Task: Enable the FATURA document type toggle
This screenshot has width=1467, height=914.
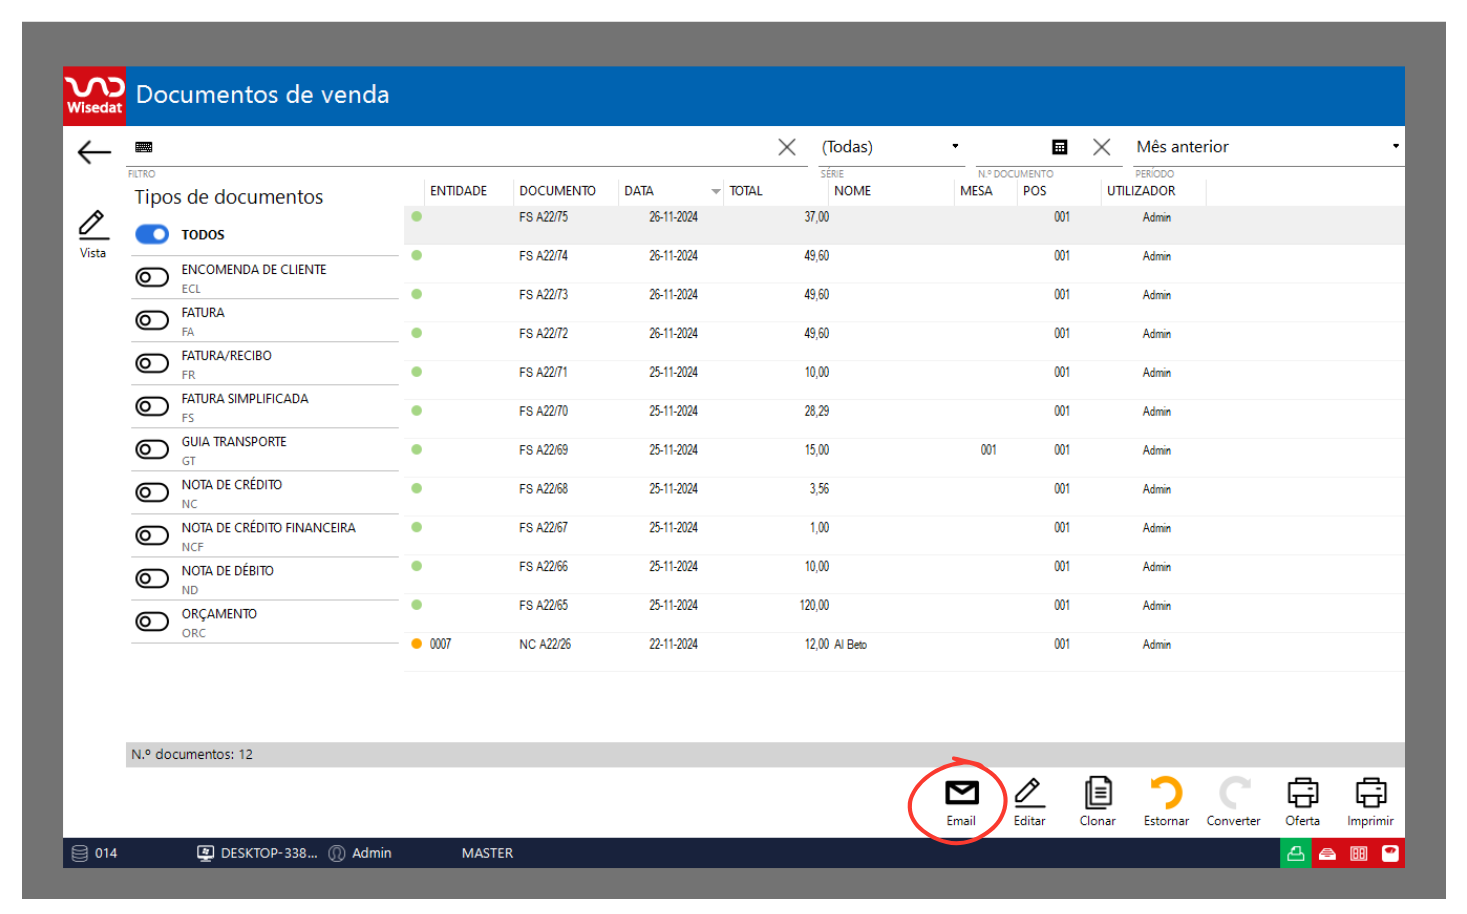Action: 152,320
